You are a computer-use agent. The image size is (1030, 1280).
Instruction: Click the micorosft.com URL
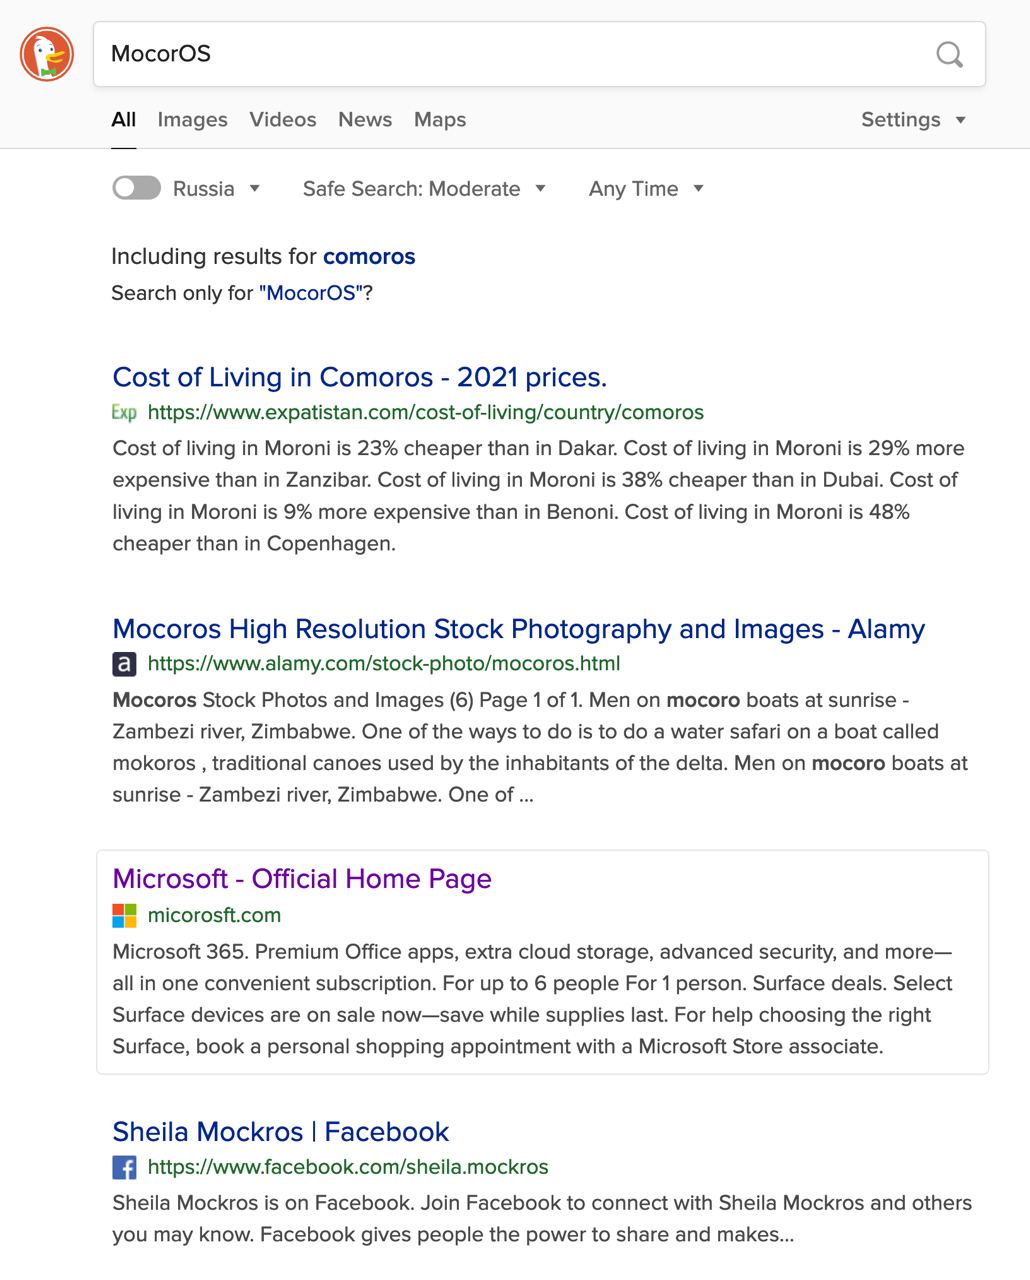(214, 915)
